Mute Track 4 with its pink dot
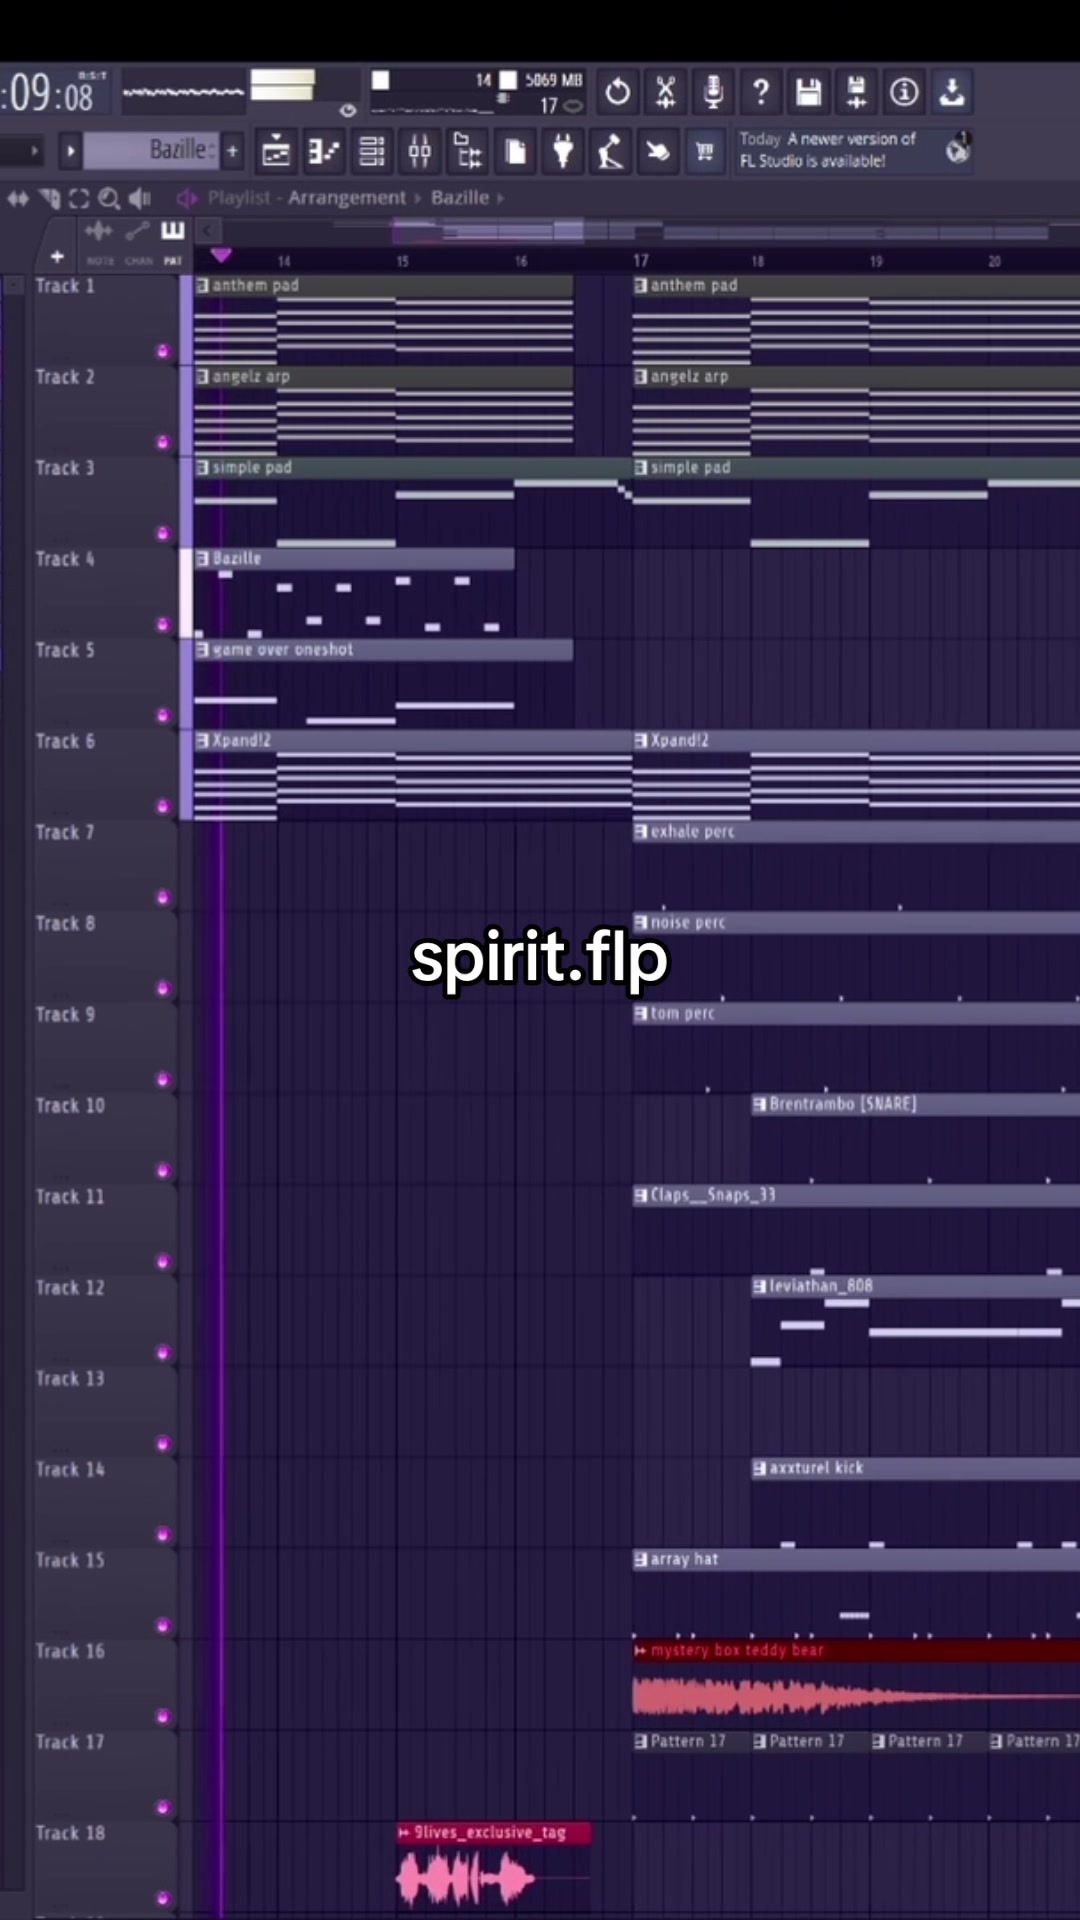The width and height of the screenshot is (1080, 1920). click(163, 624)
